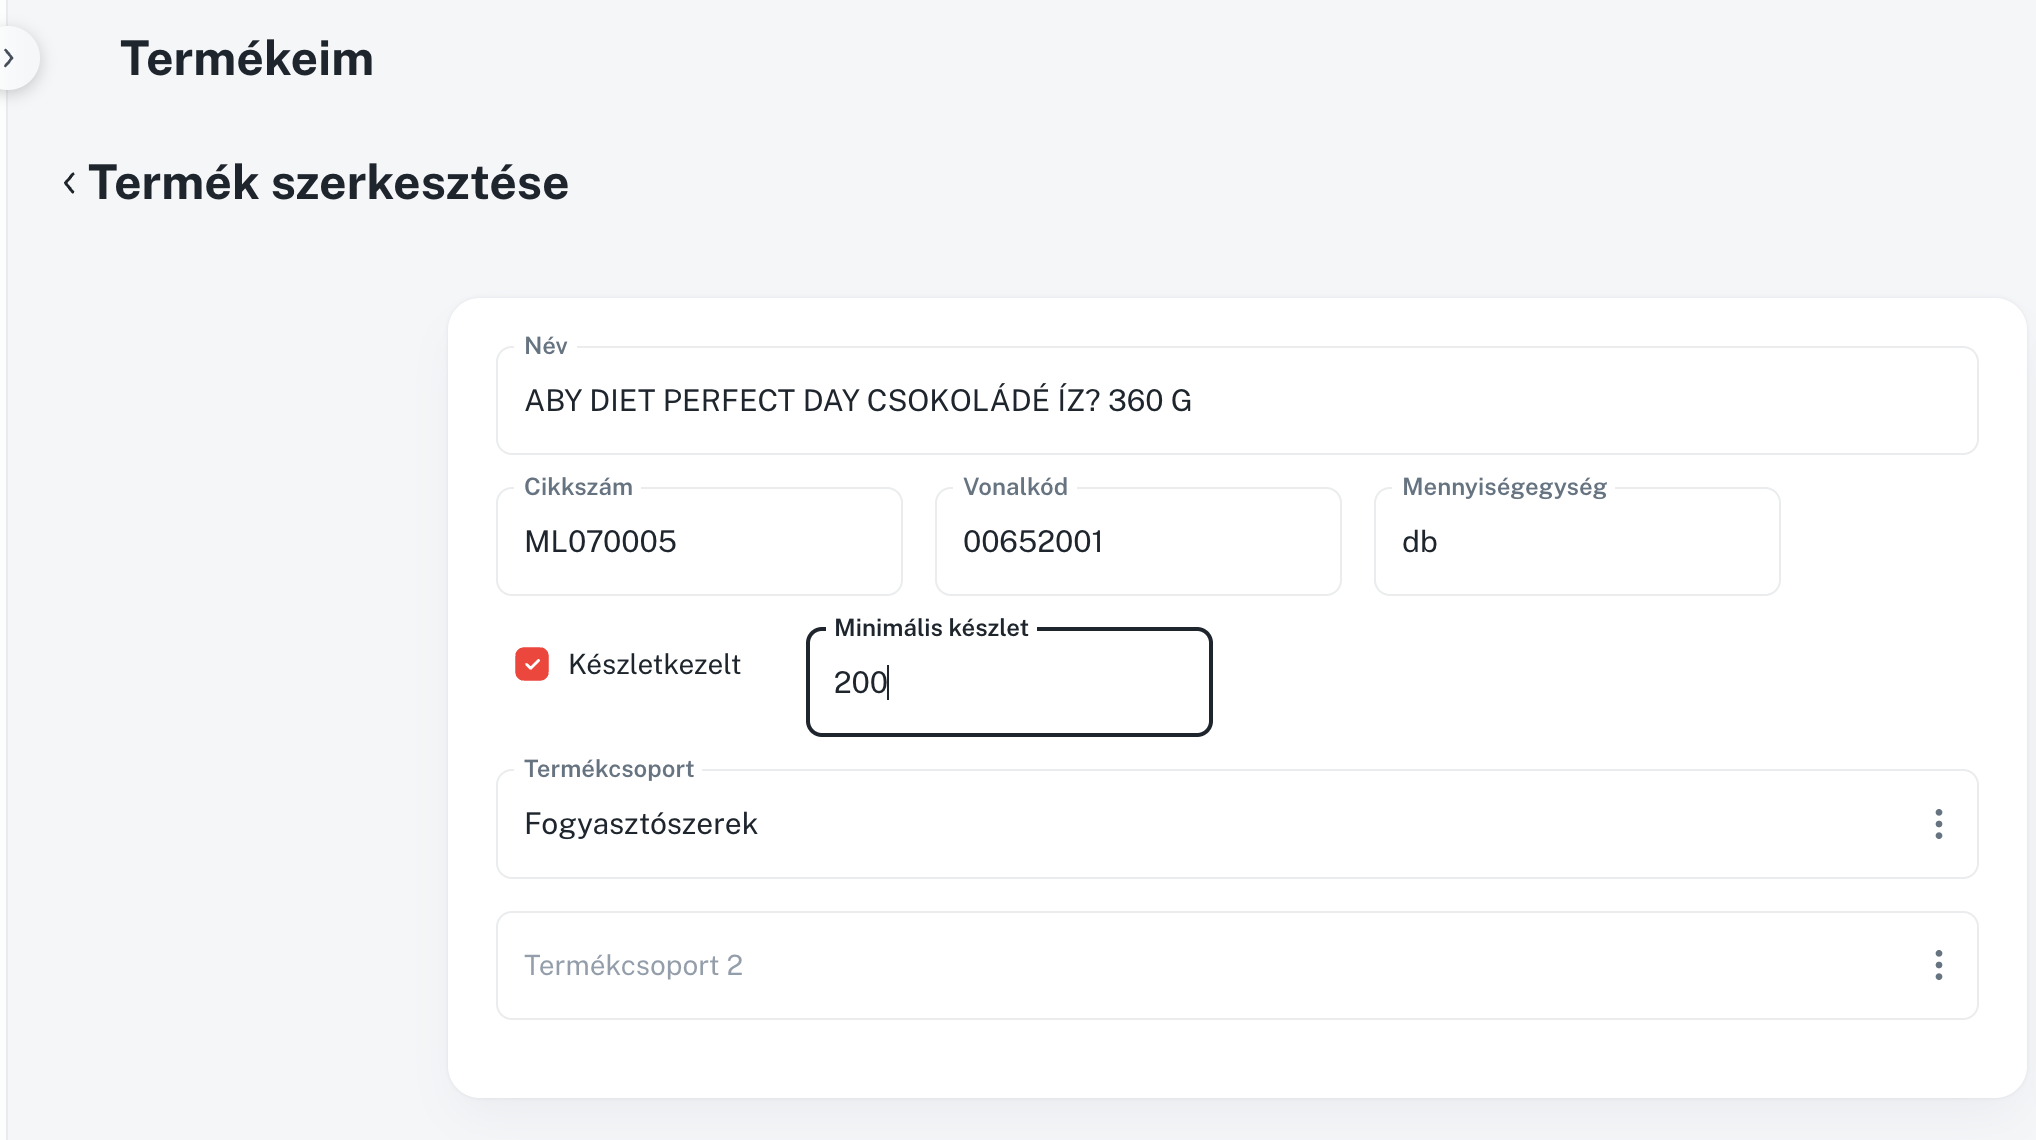This screenshot has height=1140, width=2036.
Task: Open three-dot menu for Termékcsoport 2
Action: click(1938, 965)
